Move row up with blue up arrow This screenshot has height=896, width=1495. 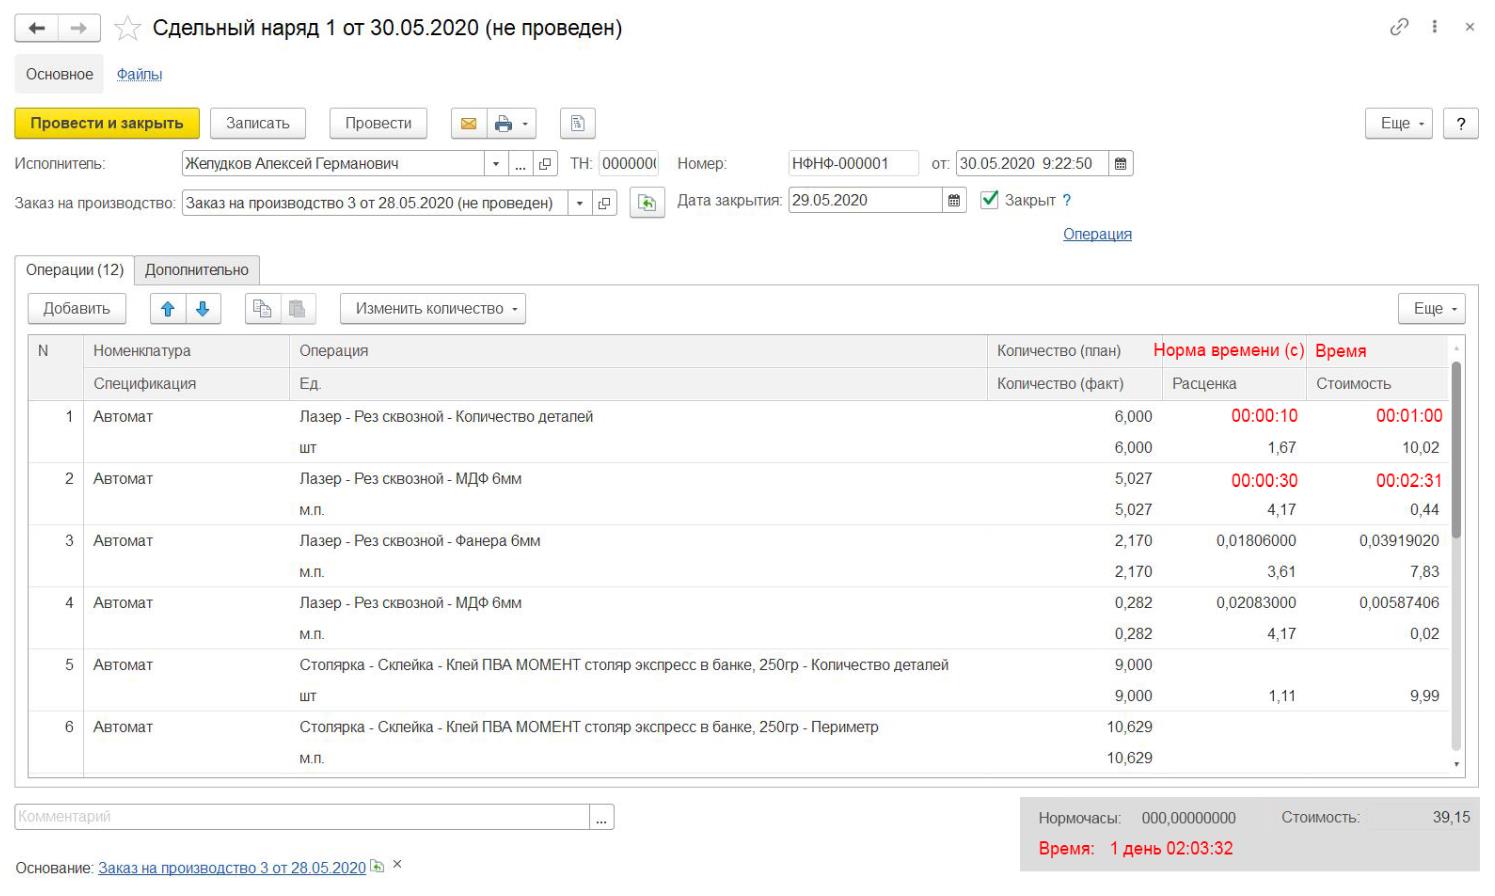168,309
